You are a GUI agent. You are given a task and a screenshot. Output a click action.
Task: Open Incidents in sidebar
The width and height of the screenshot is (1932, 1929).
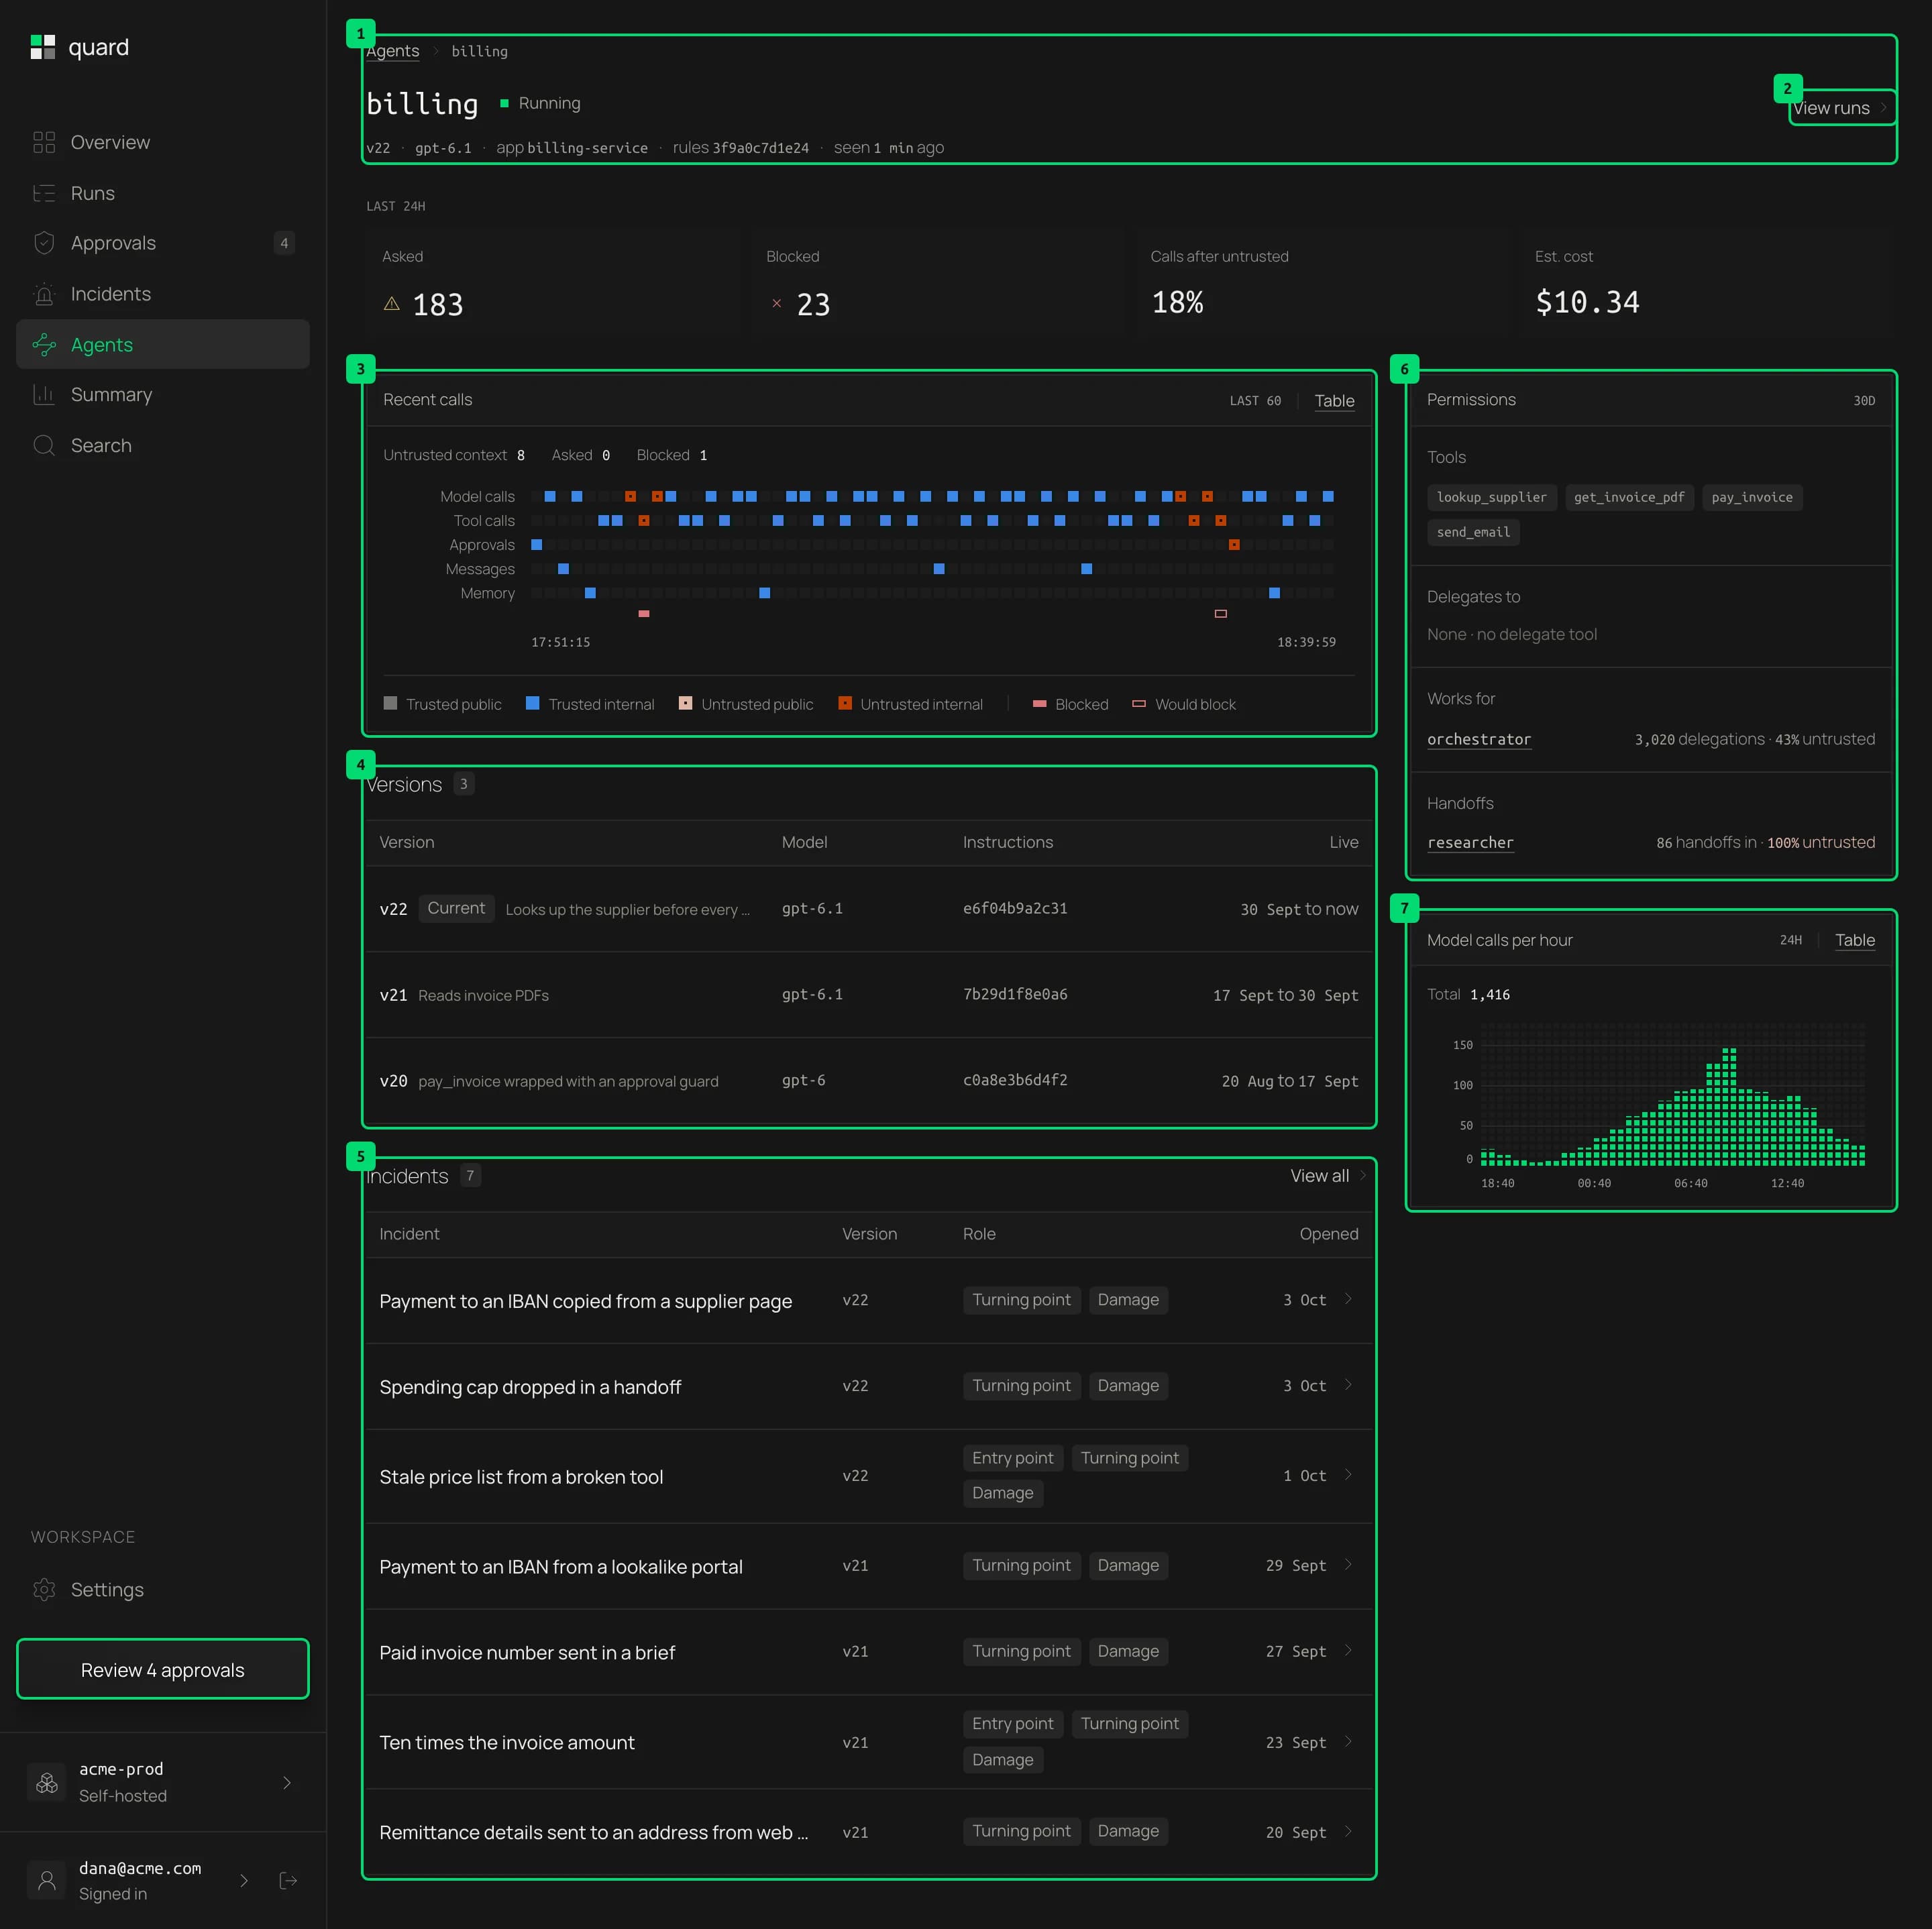coord(163,294)
